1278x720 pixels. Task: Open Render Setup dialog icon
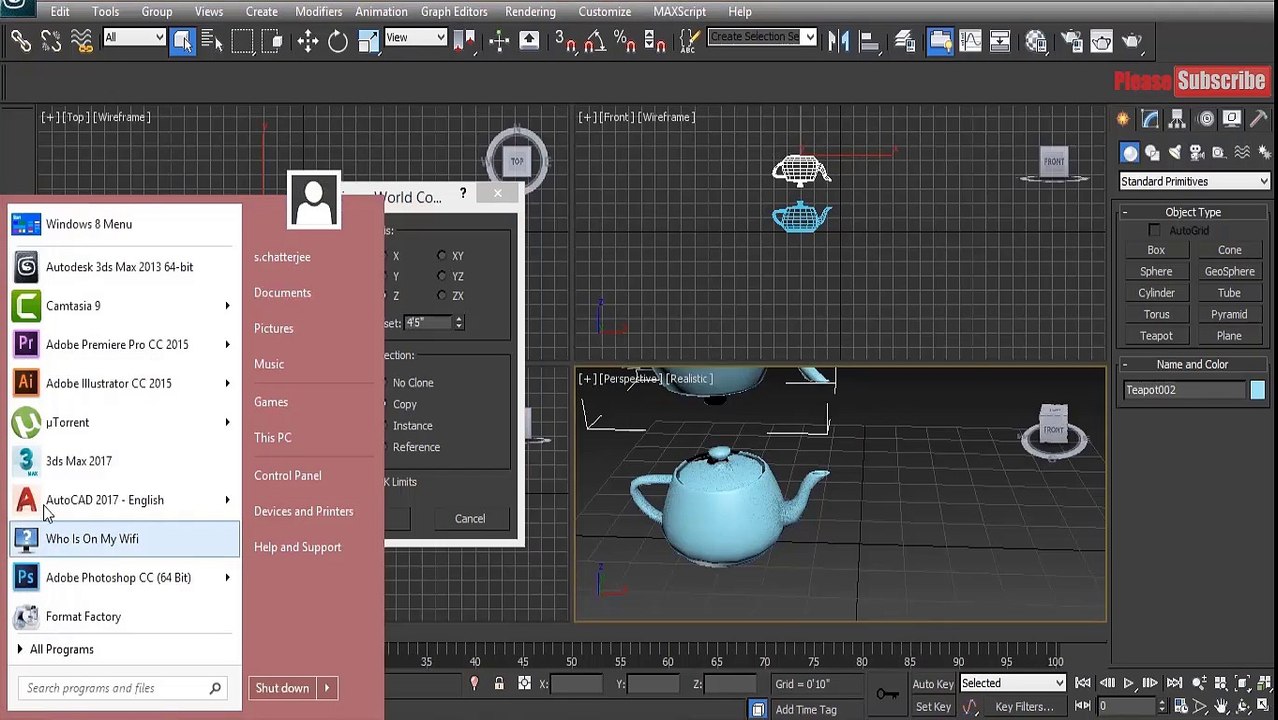point(1071,41)
